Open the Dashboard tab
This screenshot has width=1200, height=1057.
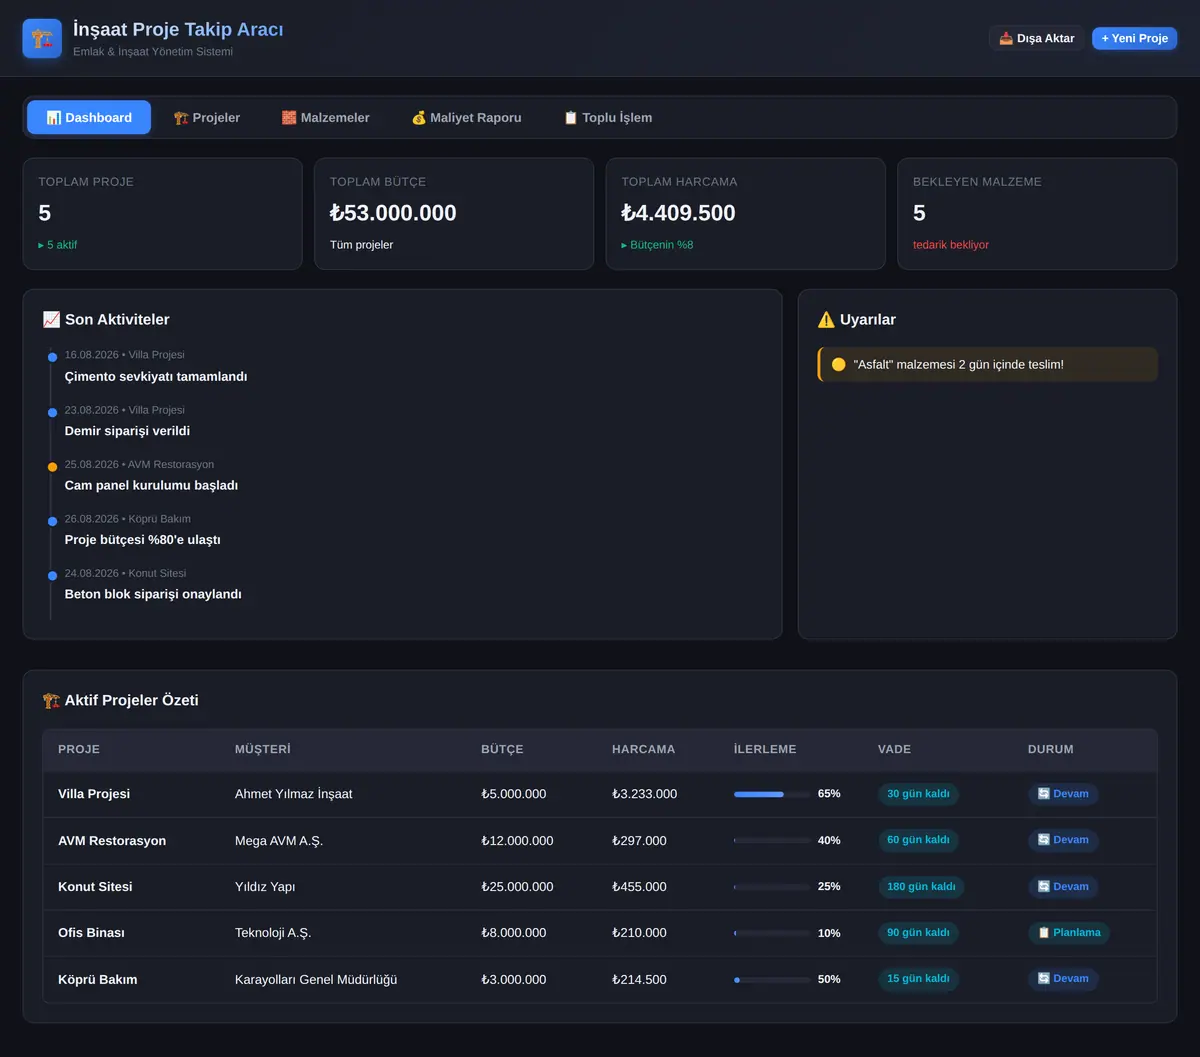(x=89, y=117)
